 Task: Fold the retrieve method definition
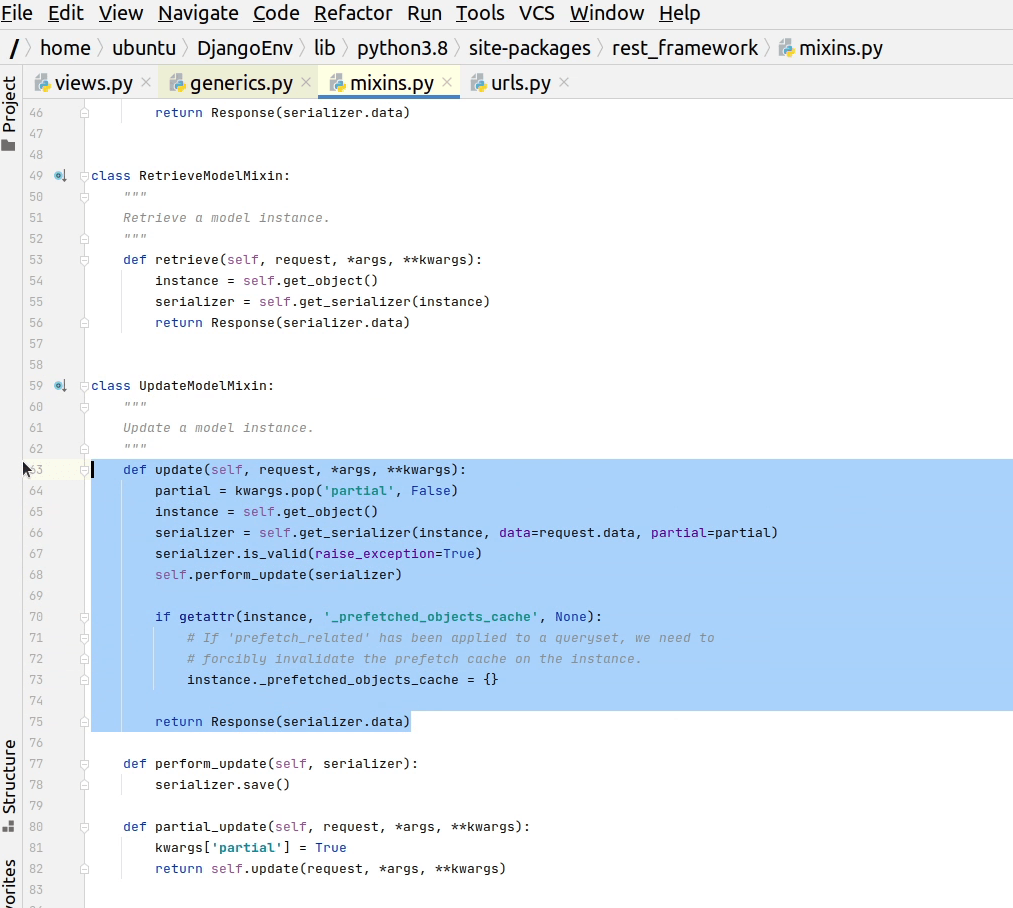[x=85, y=260]
